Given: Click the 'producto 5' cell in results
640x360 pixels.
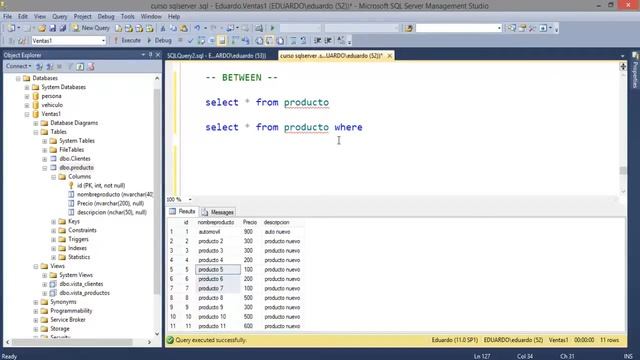Looking at the screenshot, I should coord(218,269).
